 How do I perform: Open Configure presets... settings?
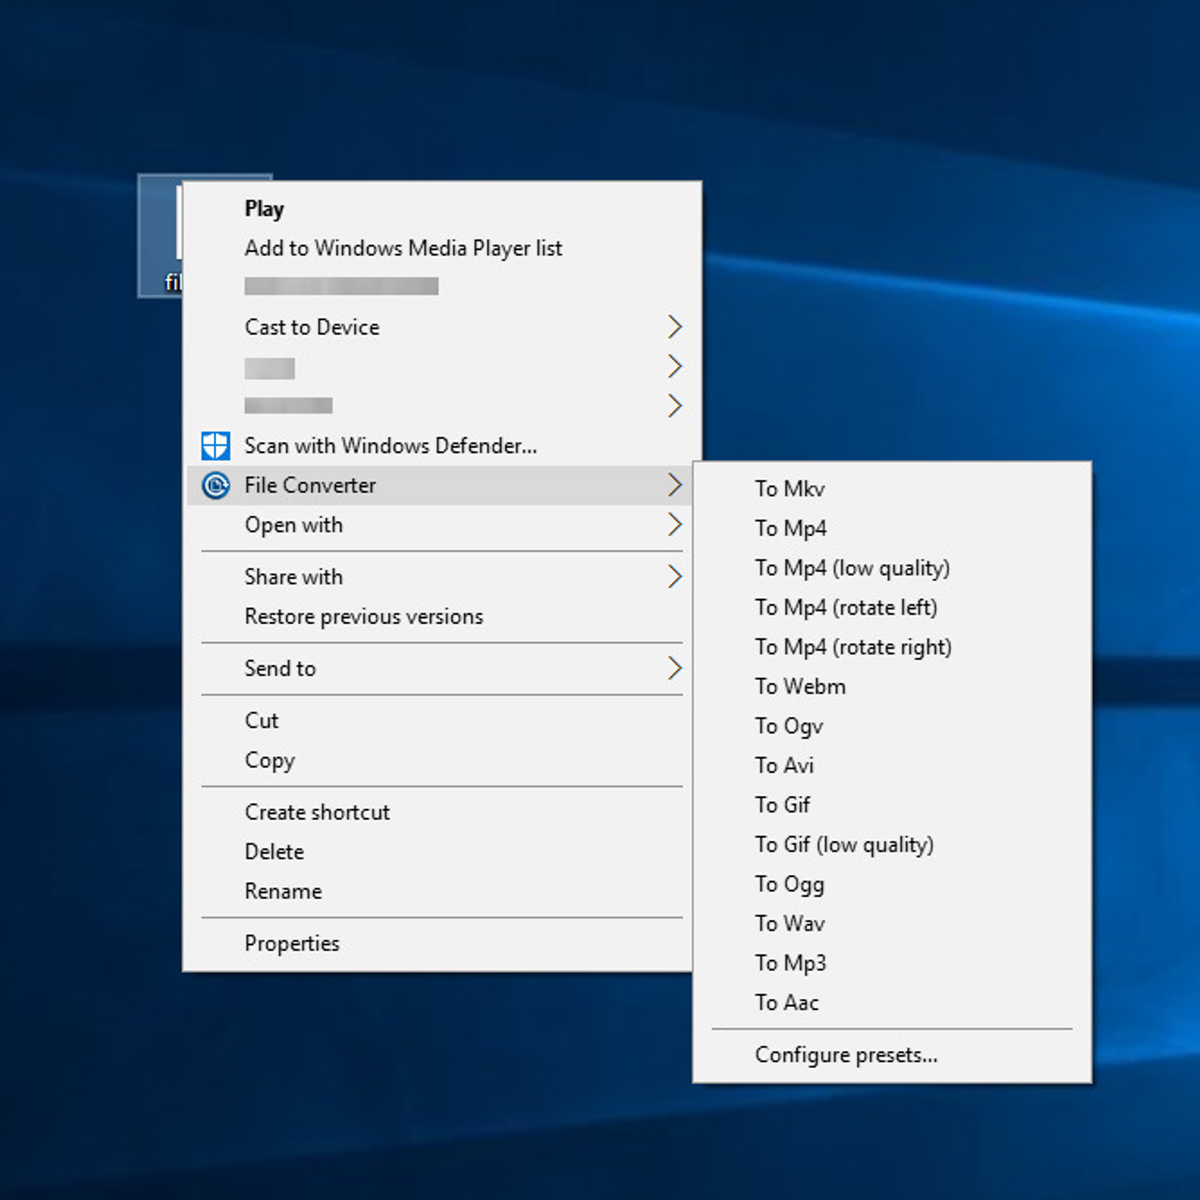pos(846,1055)
